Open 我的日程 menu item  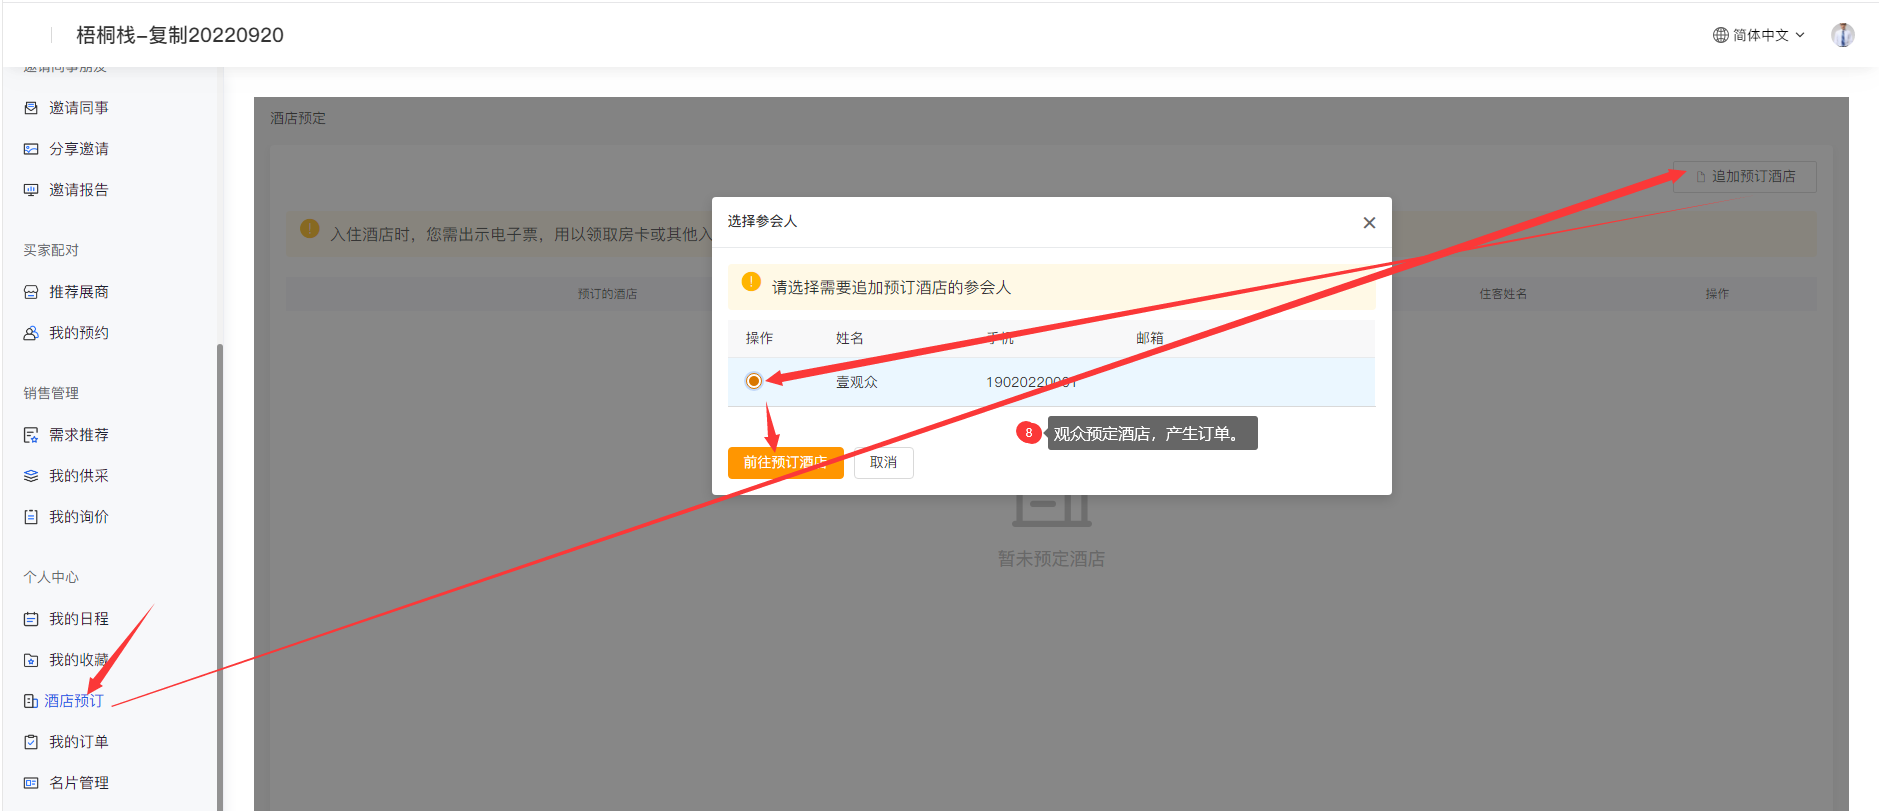coord(79,619)
